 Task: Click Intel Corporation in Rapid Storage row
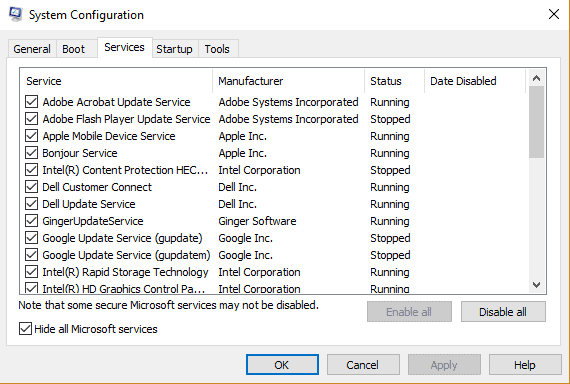tap(260, 272)
